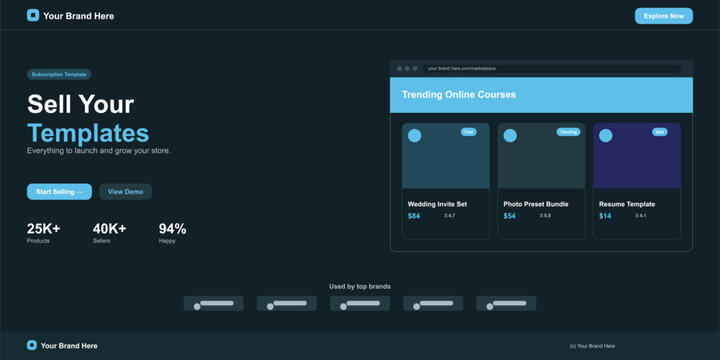Click the Trending Online Courses heading
Screen dimensions: 720x360
tap(459, 95)
